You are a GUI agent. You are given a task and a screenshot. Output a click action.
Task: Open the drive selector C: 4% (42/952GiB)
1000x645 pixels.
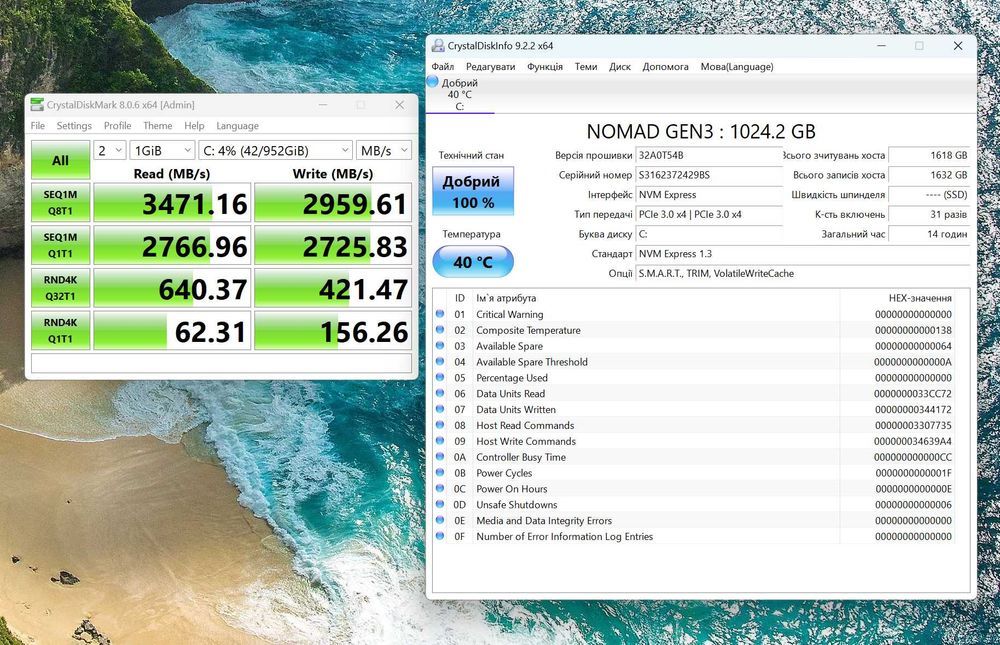pyautogui.click(x=275, y=151)
